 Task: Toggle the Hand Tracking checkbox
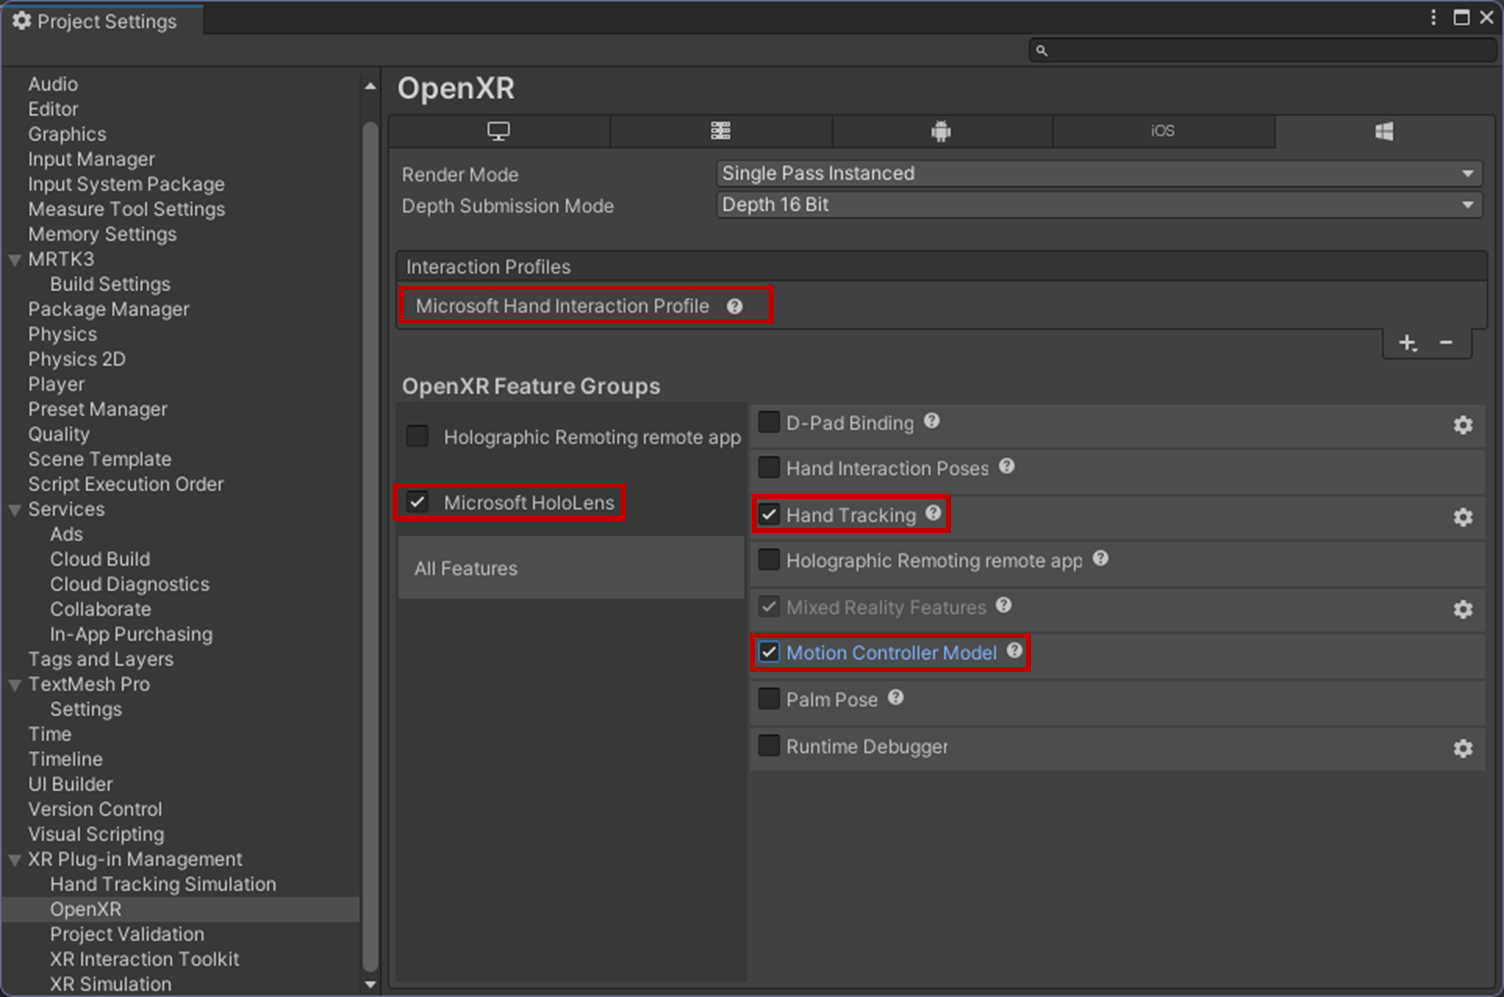click(769, 515)
